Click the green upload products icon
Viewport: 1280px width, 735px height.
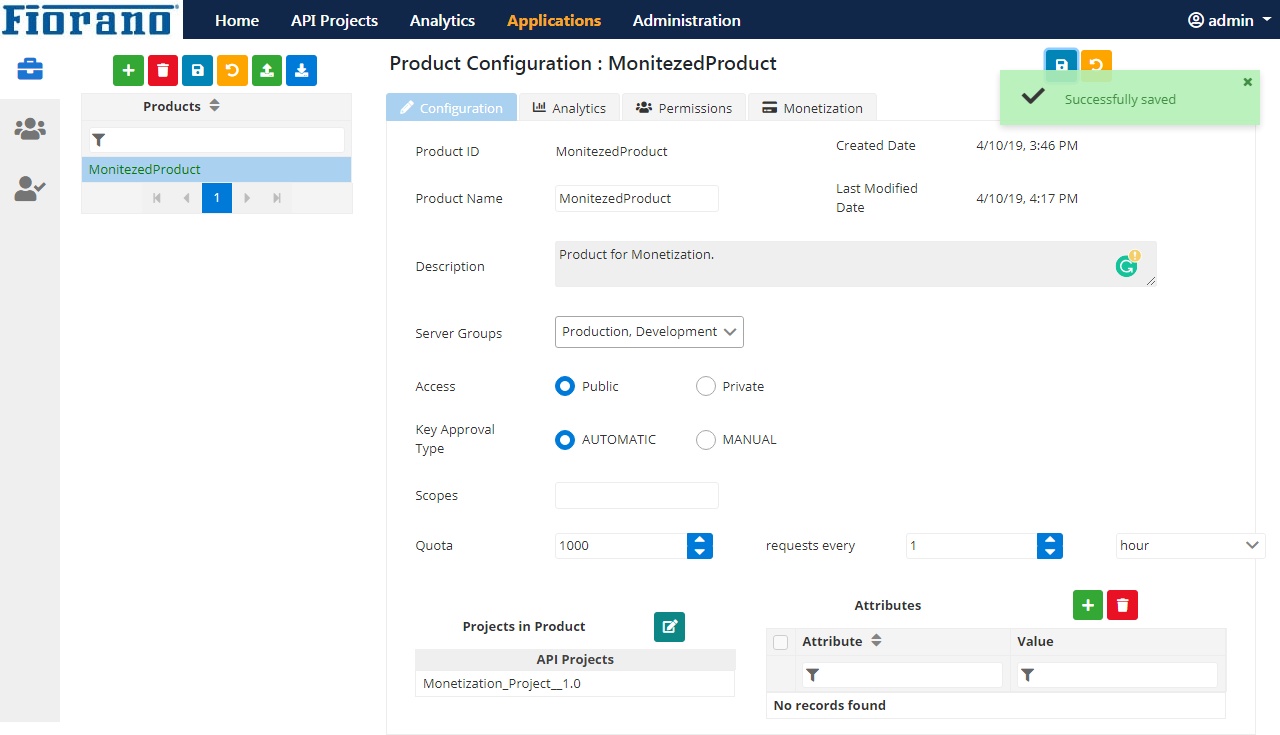(267, 70)
